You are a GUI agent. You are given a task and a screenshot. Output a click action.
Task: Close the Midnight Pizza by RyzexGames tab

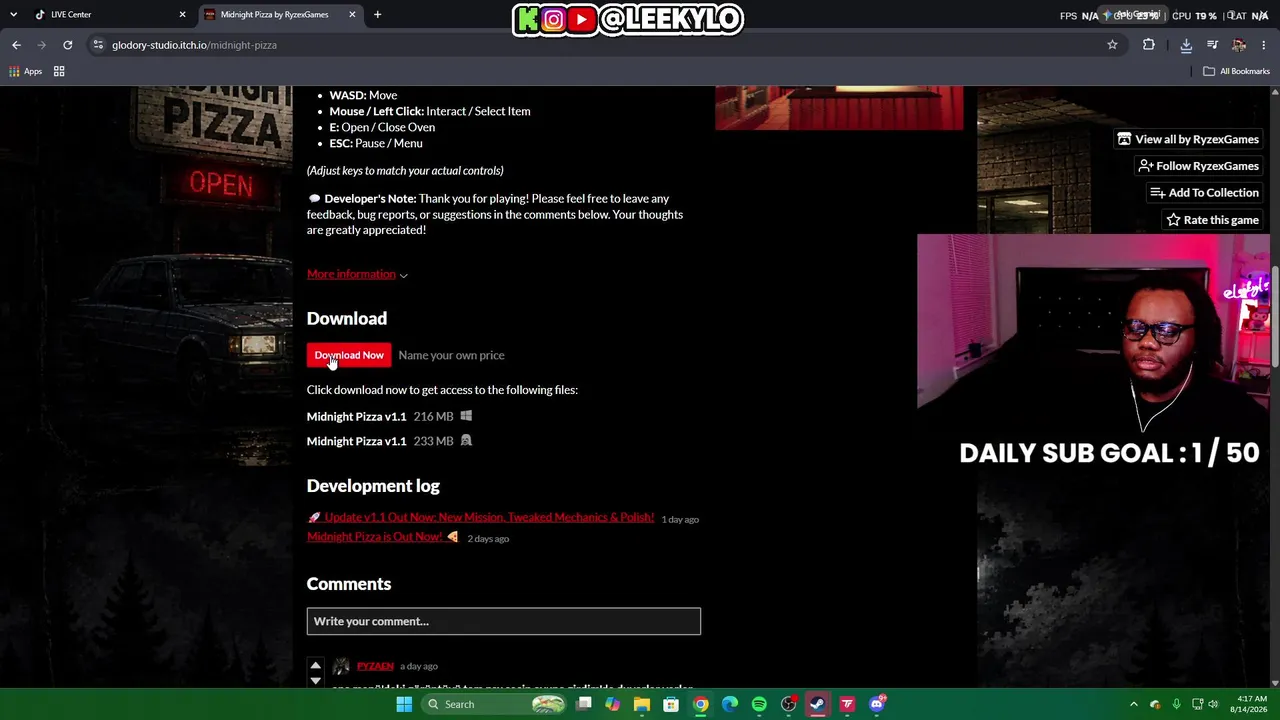coord(352,15)
